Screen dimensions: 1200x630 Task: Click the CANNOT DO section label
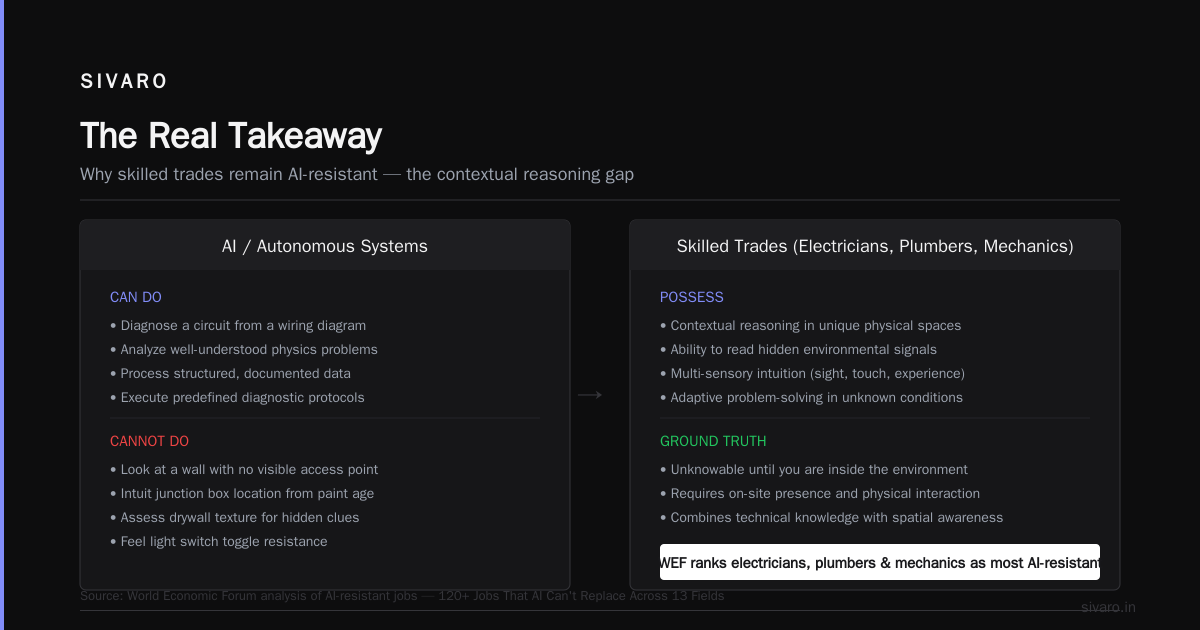coord(149,441)
